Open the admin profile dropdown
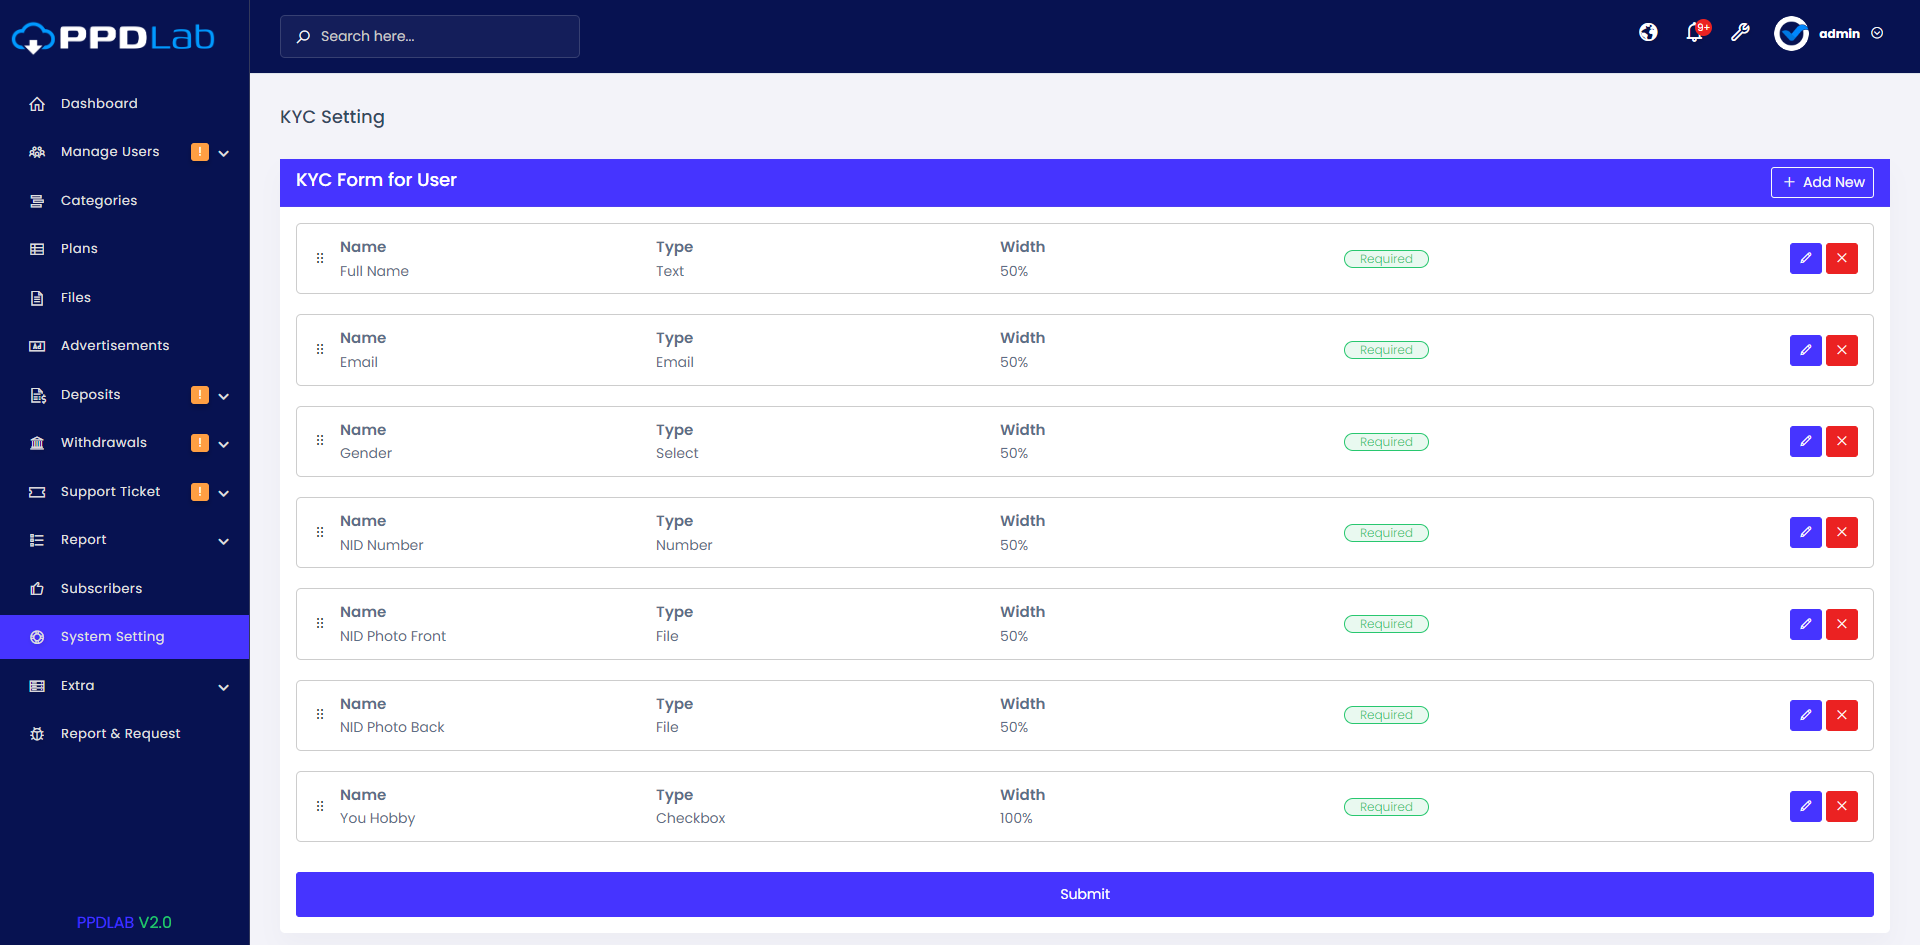The image size is (1920, 945). [x=1829, y=33]
